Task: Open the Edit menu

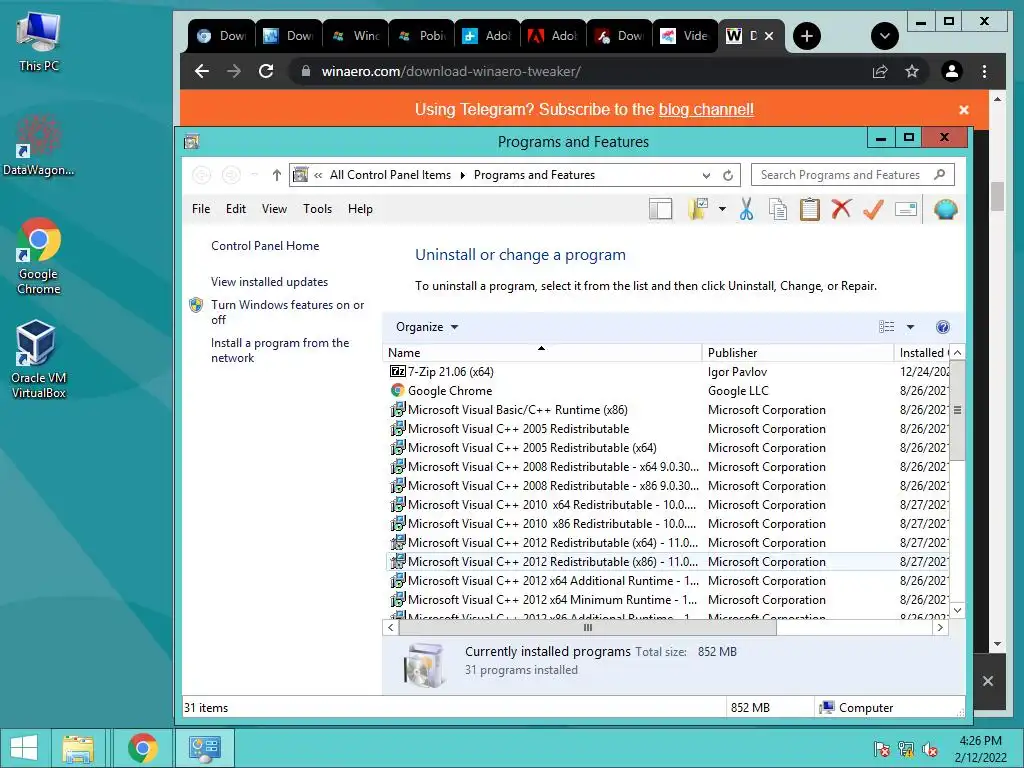Action: 236,209
